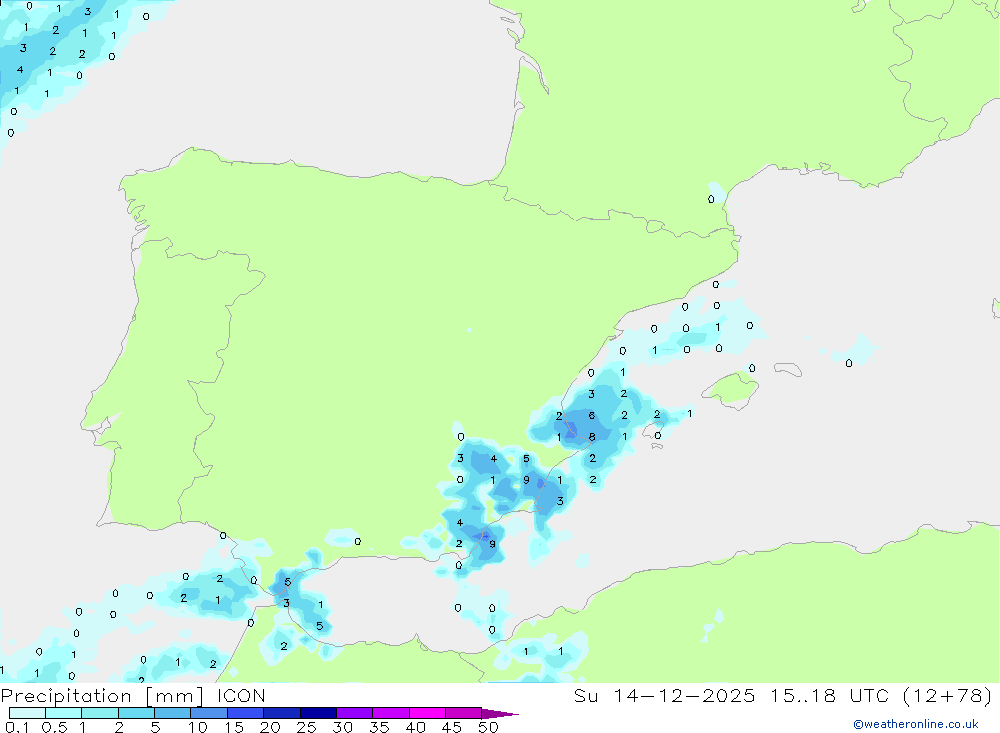The image size is (1000, 733).
Task: Click the 'ICON' model name label
Action: [x=241, y=696]
